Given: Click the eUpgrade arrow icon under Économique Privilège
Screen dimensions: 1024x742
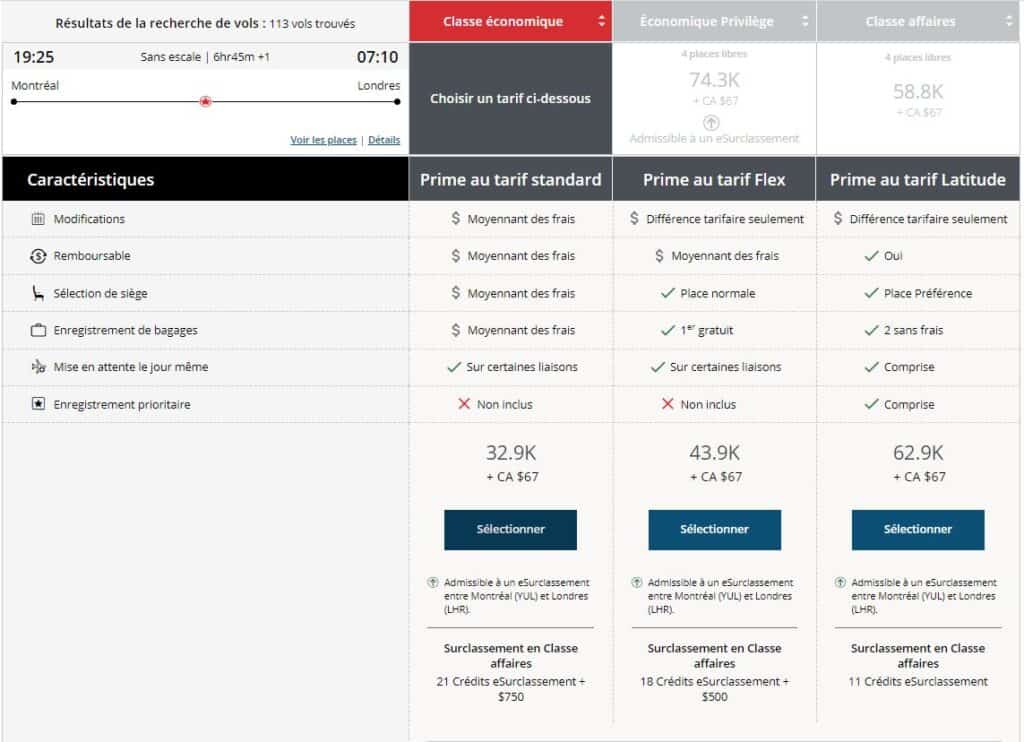Looking at the screenshot, I should (712, 122).
